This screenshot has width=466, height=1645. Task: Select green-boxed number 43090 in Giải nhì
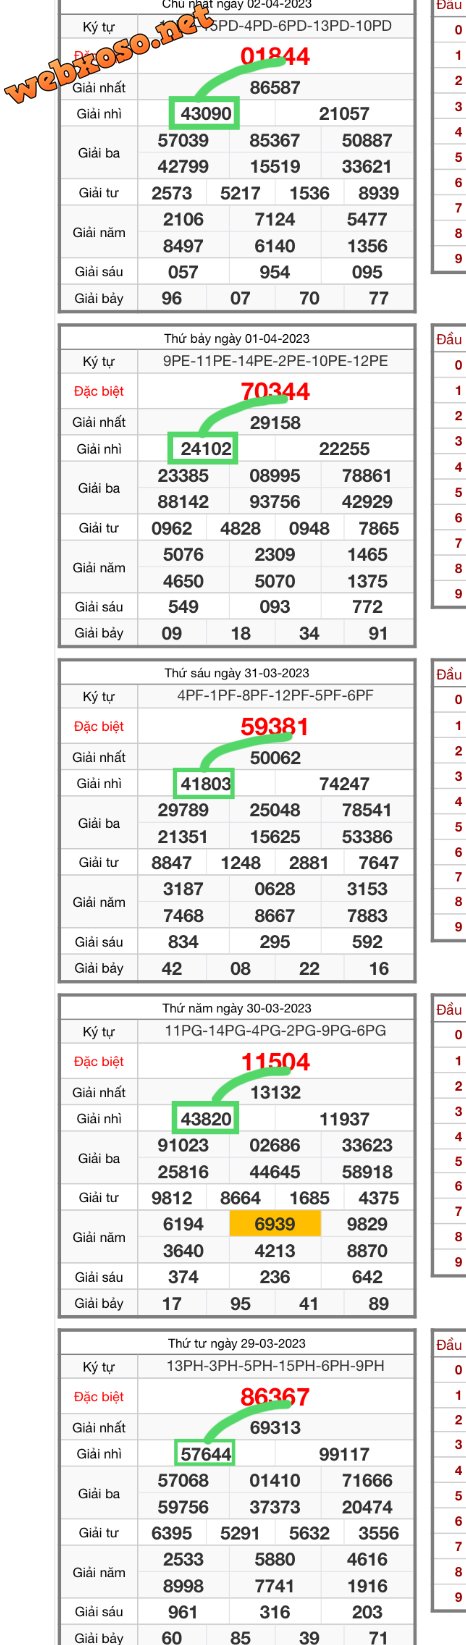tap(205, 114)
